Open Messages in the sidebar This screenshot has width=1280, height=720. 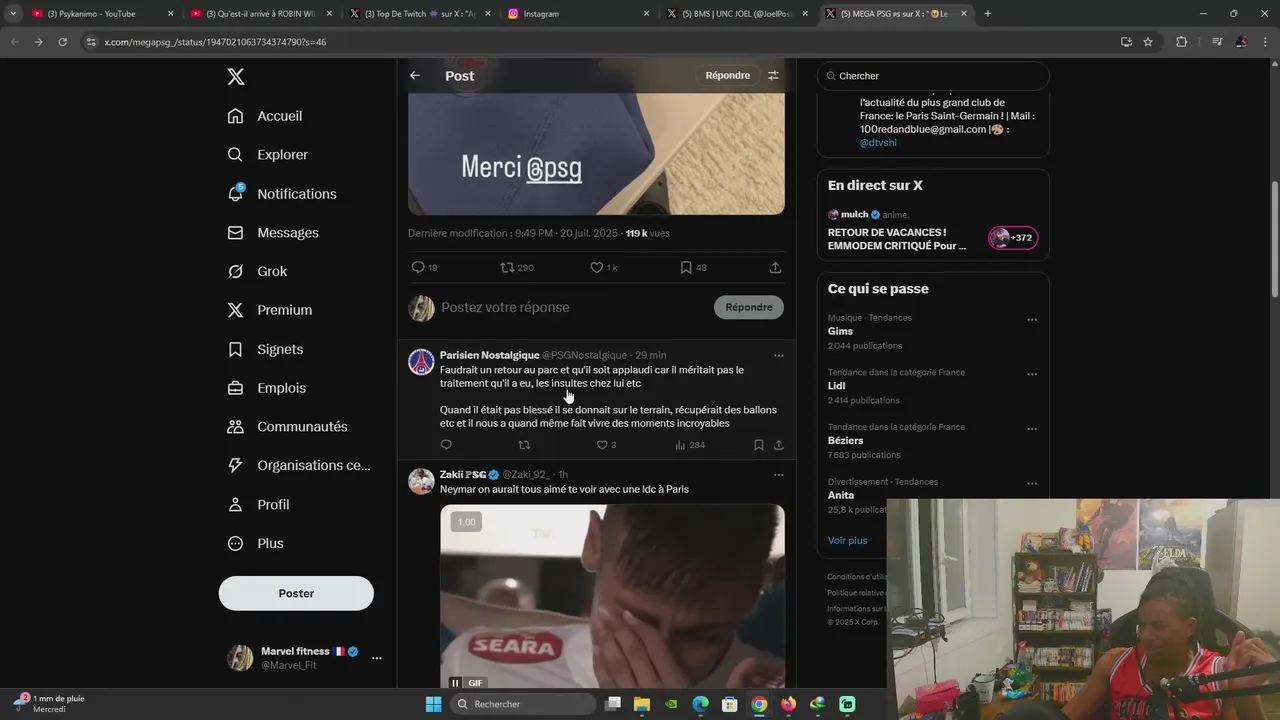[x=273, y=233]
